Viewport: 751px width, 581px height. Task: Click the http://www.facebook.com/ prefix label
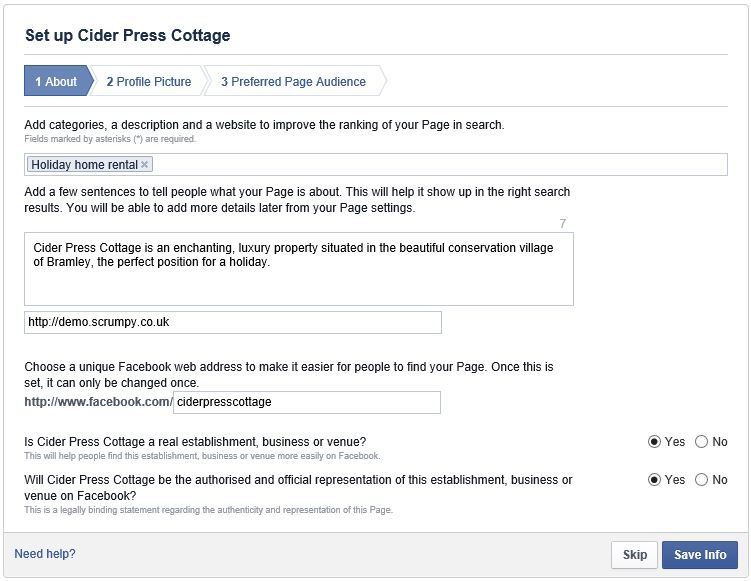pos(98,402)
